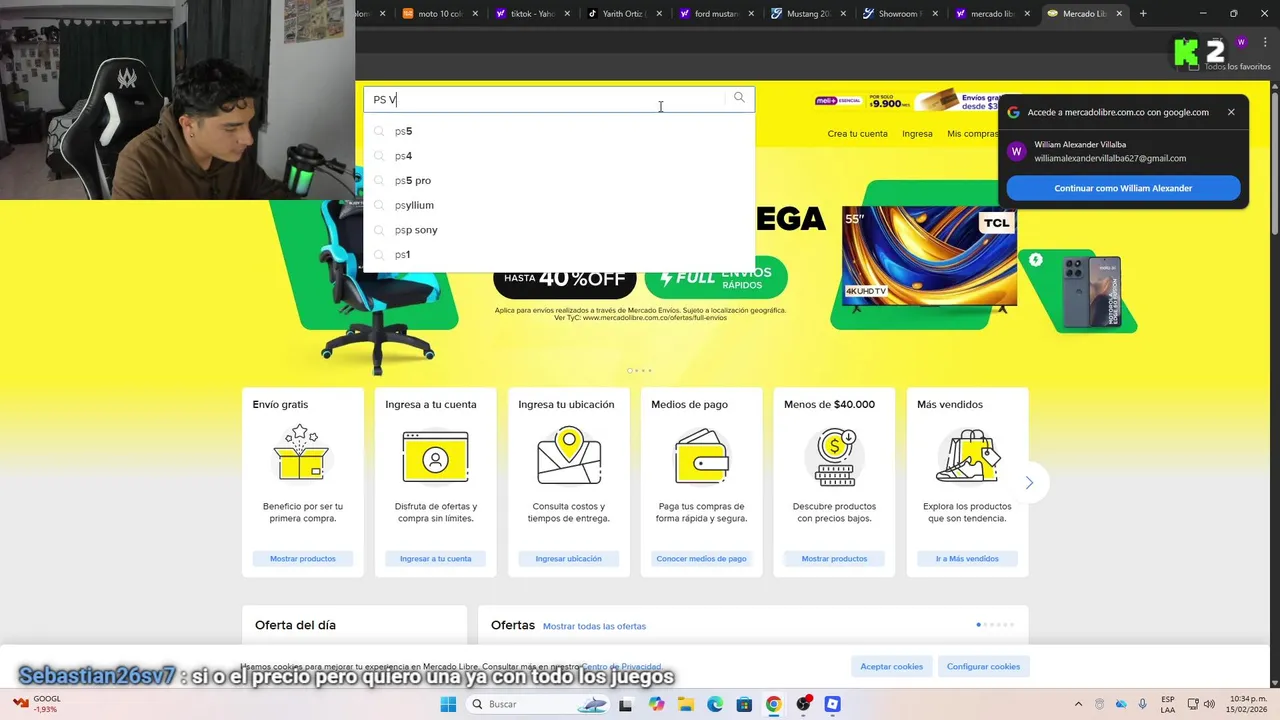This screenshot has height=720, width=1280.
Task: Open File Explorer from the taskbar
Action: pos(686,704)
